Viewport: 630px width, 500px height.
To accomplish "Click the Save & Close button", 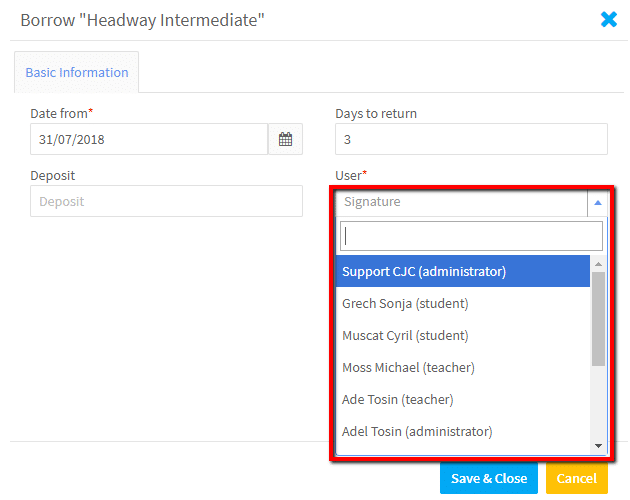I will [x=489, y=478].
